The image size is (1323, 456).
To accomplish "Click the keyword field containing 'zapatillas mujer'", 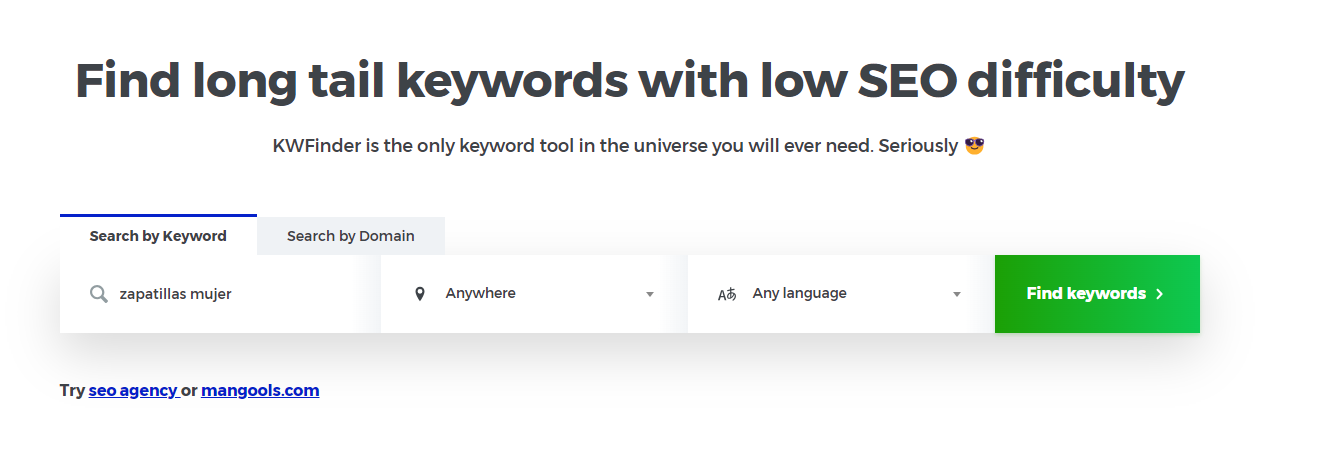I will tap(220, 294).
